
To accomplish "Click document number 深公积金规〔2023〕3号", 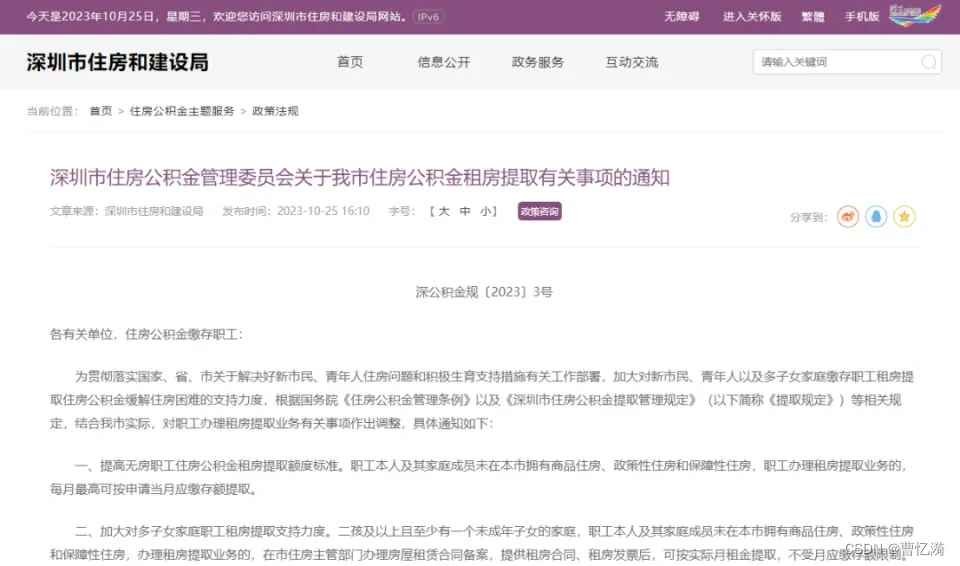I will click(x=484, y=292).
